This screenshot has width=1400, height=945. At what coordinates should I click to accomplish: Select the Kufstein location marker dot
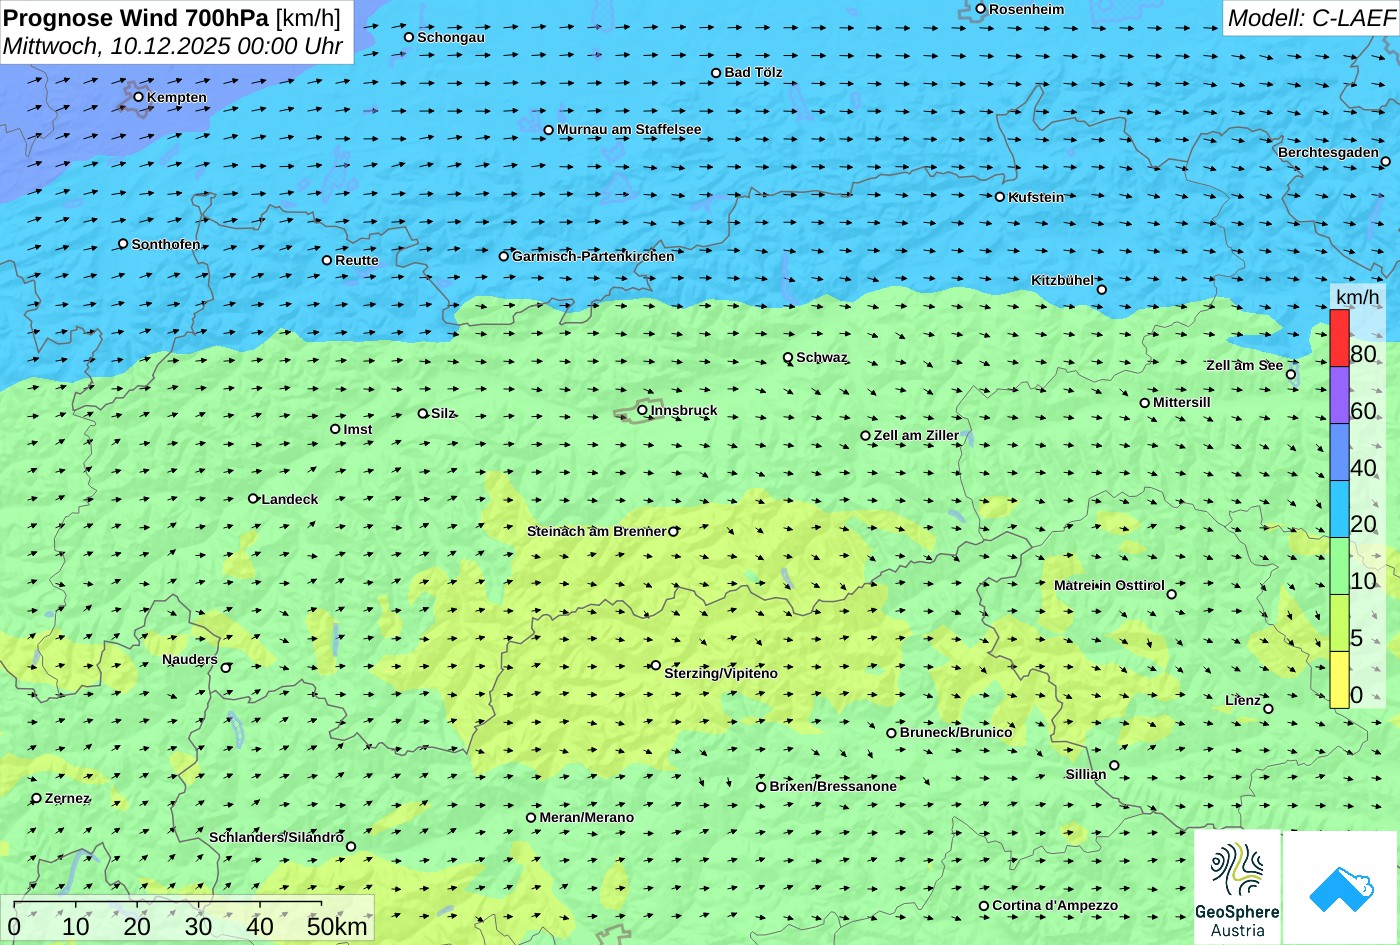[x=1000, y=197]
